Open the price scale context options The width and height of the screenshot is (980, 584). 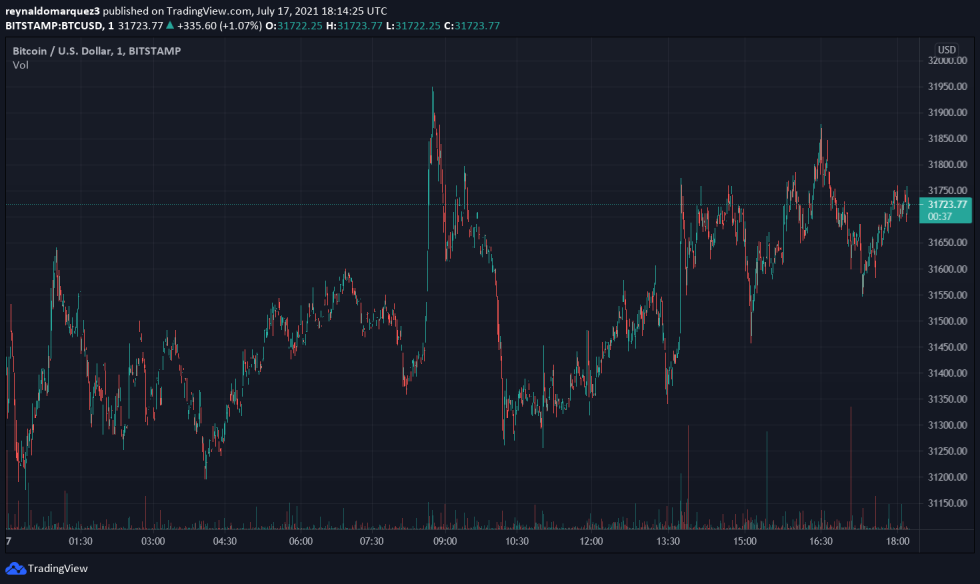click(x=946, y=300)
